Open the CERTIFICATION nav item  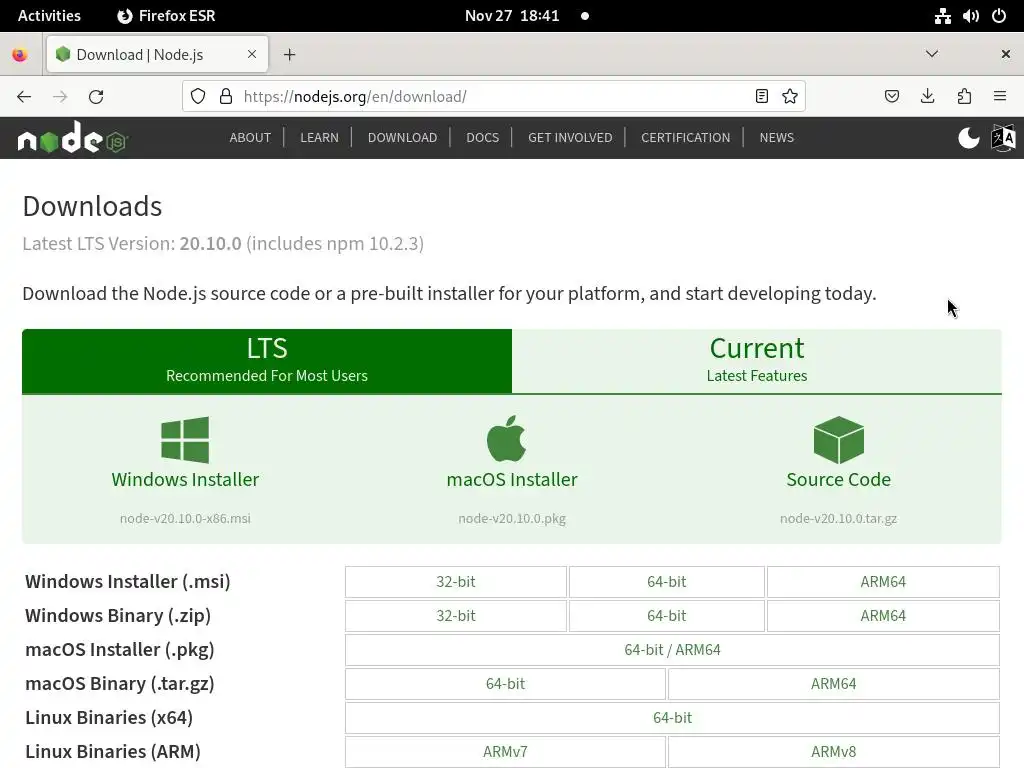point(686,138)
